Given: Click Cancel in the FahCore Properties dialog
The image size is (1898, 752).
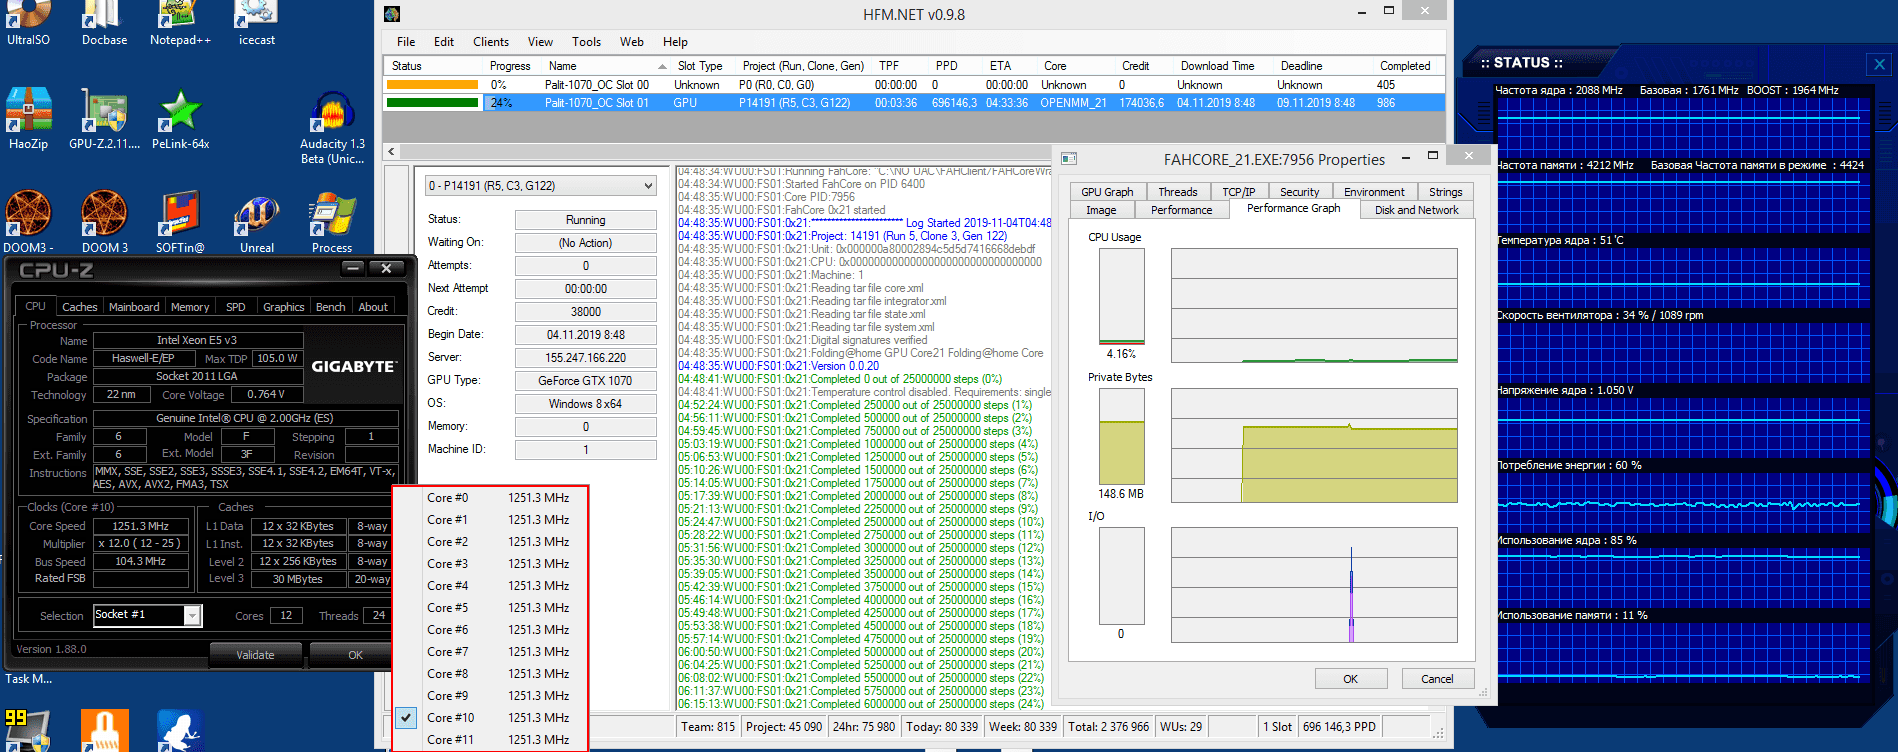Looking at the screenshot, I should point(1437,679).
